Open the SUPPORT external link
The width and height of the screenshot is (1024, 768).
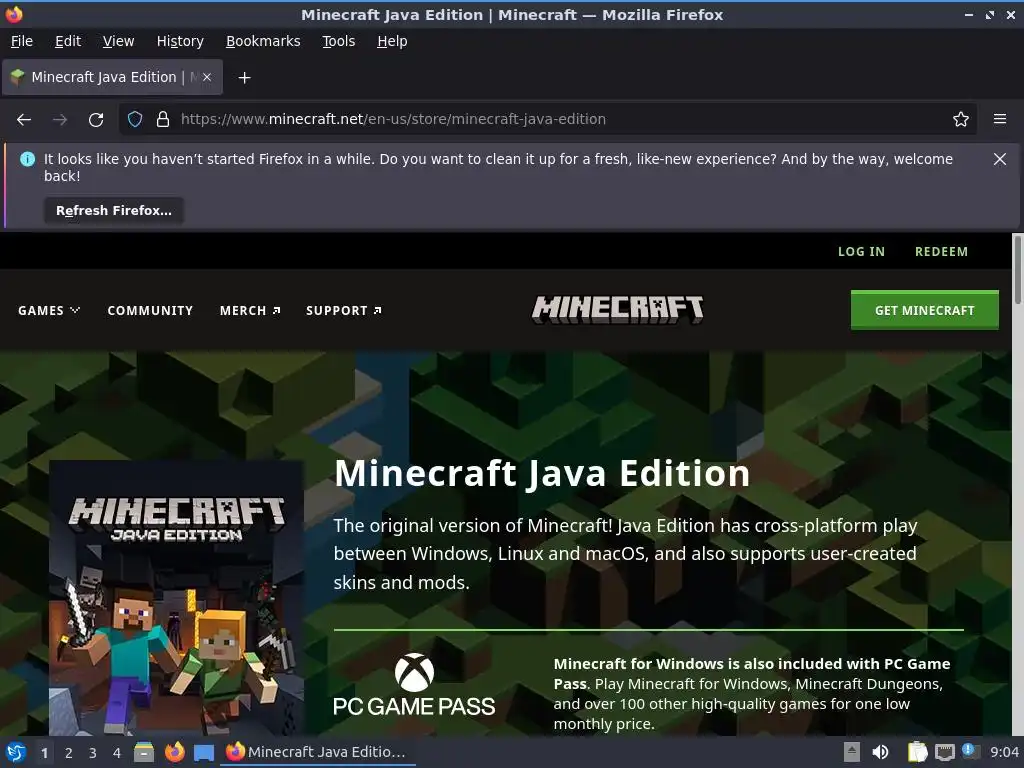[344, 311]
